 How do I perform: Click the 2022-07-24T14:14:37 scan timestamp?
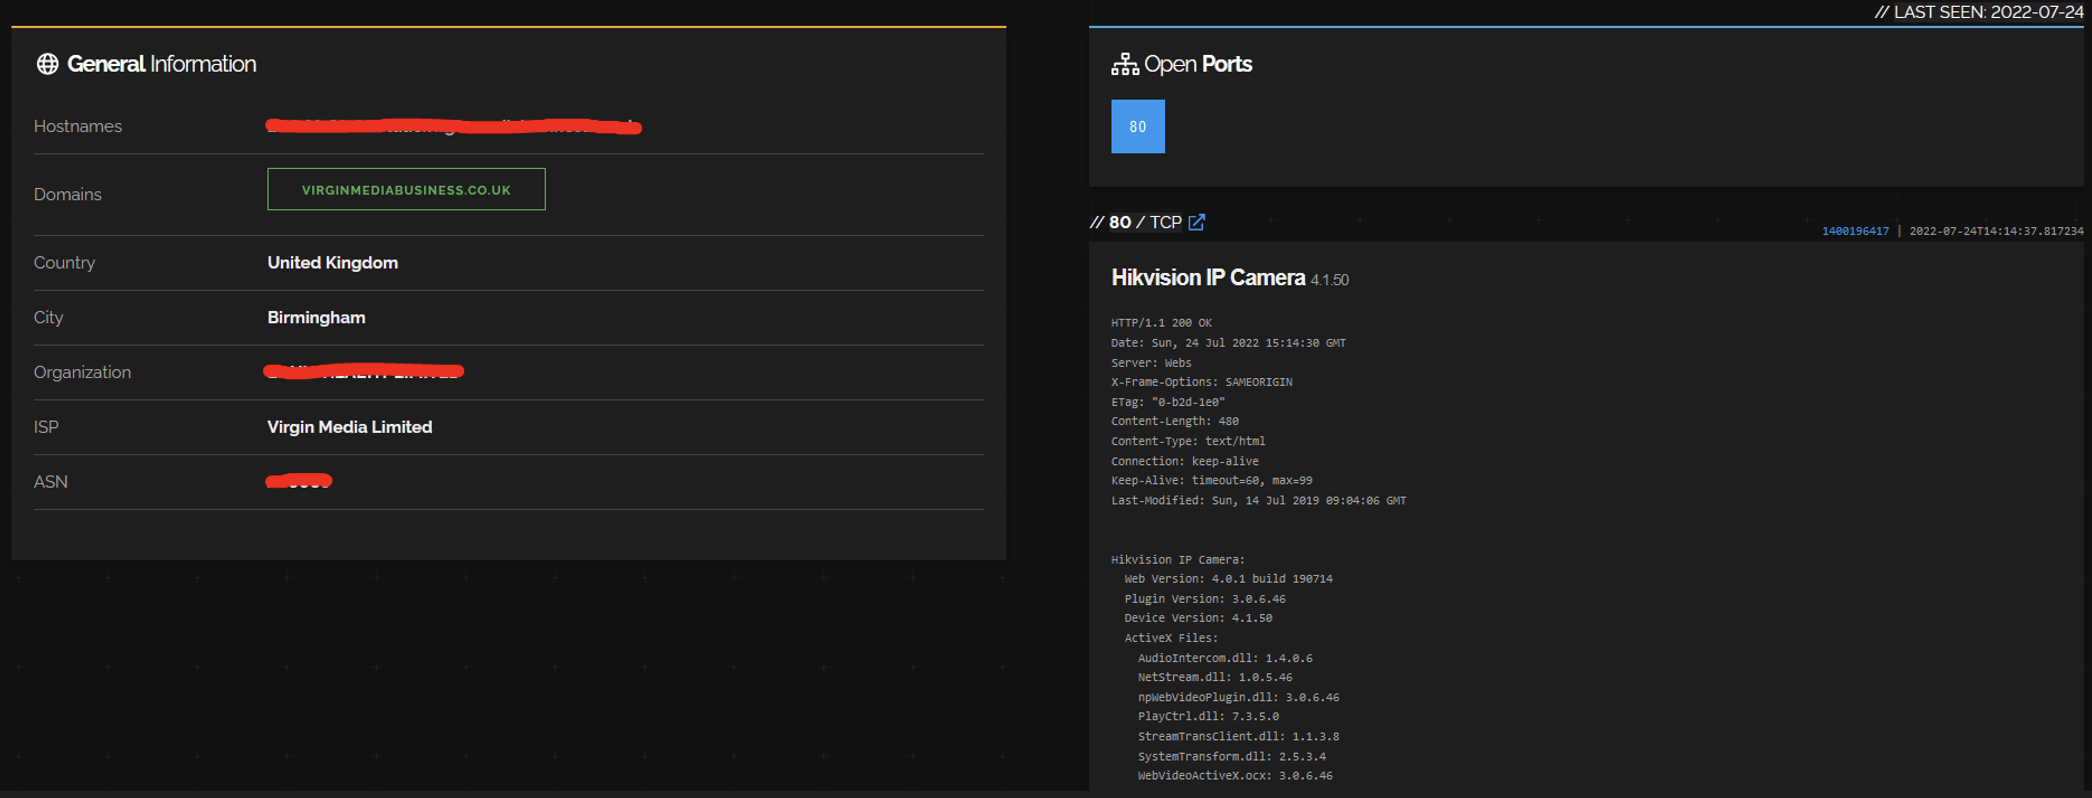tap(1996, 231)
